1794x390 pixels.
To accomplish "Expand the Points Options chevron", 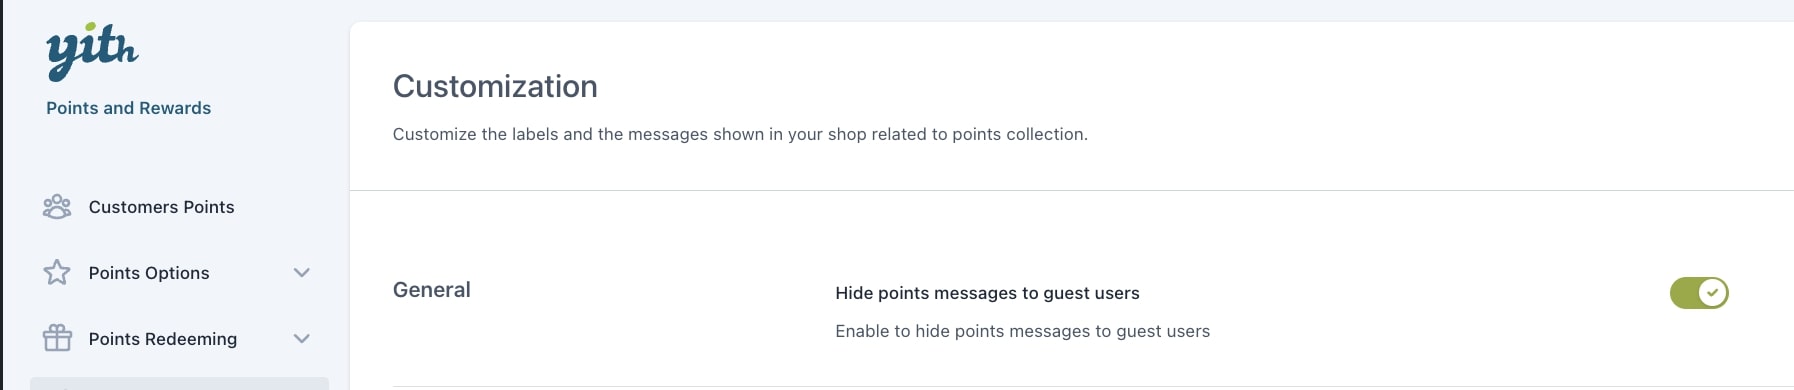I will 302,273.
